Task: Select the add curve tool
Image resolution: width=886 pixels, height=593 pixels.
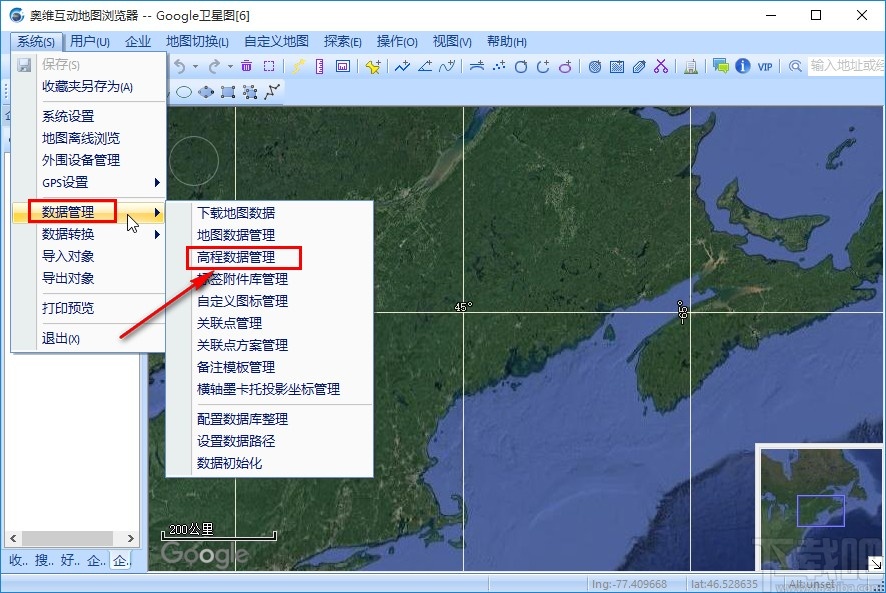Action: point(447,66)
